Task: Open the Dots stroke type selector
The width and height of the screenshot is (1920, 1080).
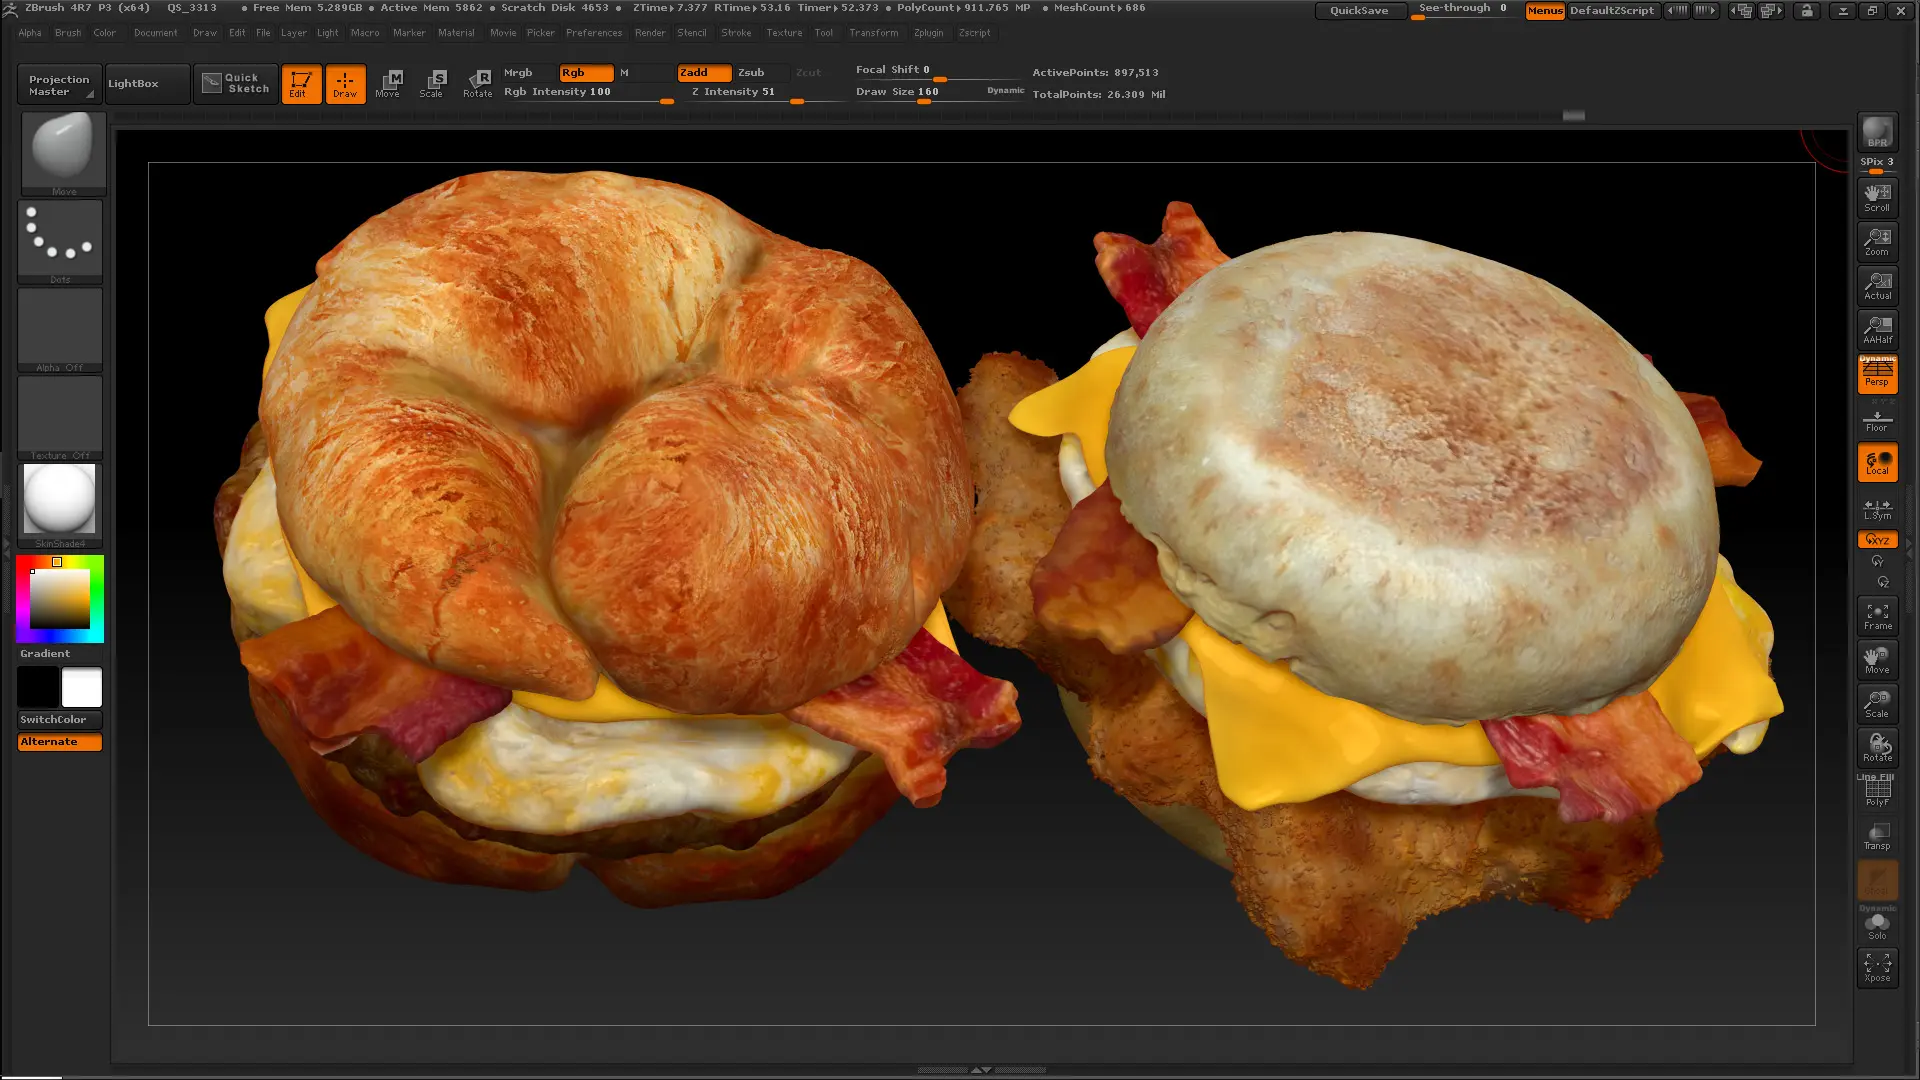Action: coord(60,241)
